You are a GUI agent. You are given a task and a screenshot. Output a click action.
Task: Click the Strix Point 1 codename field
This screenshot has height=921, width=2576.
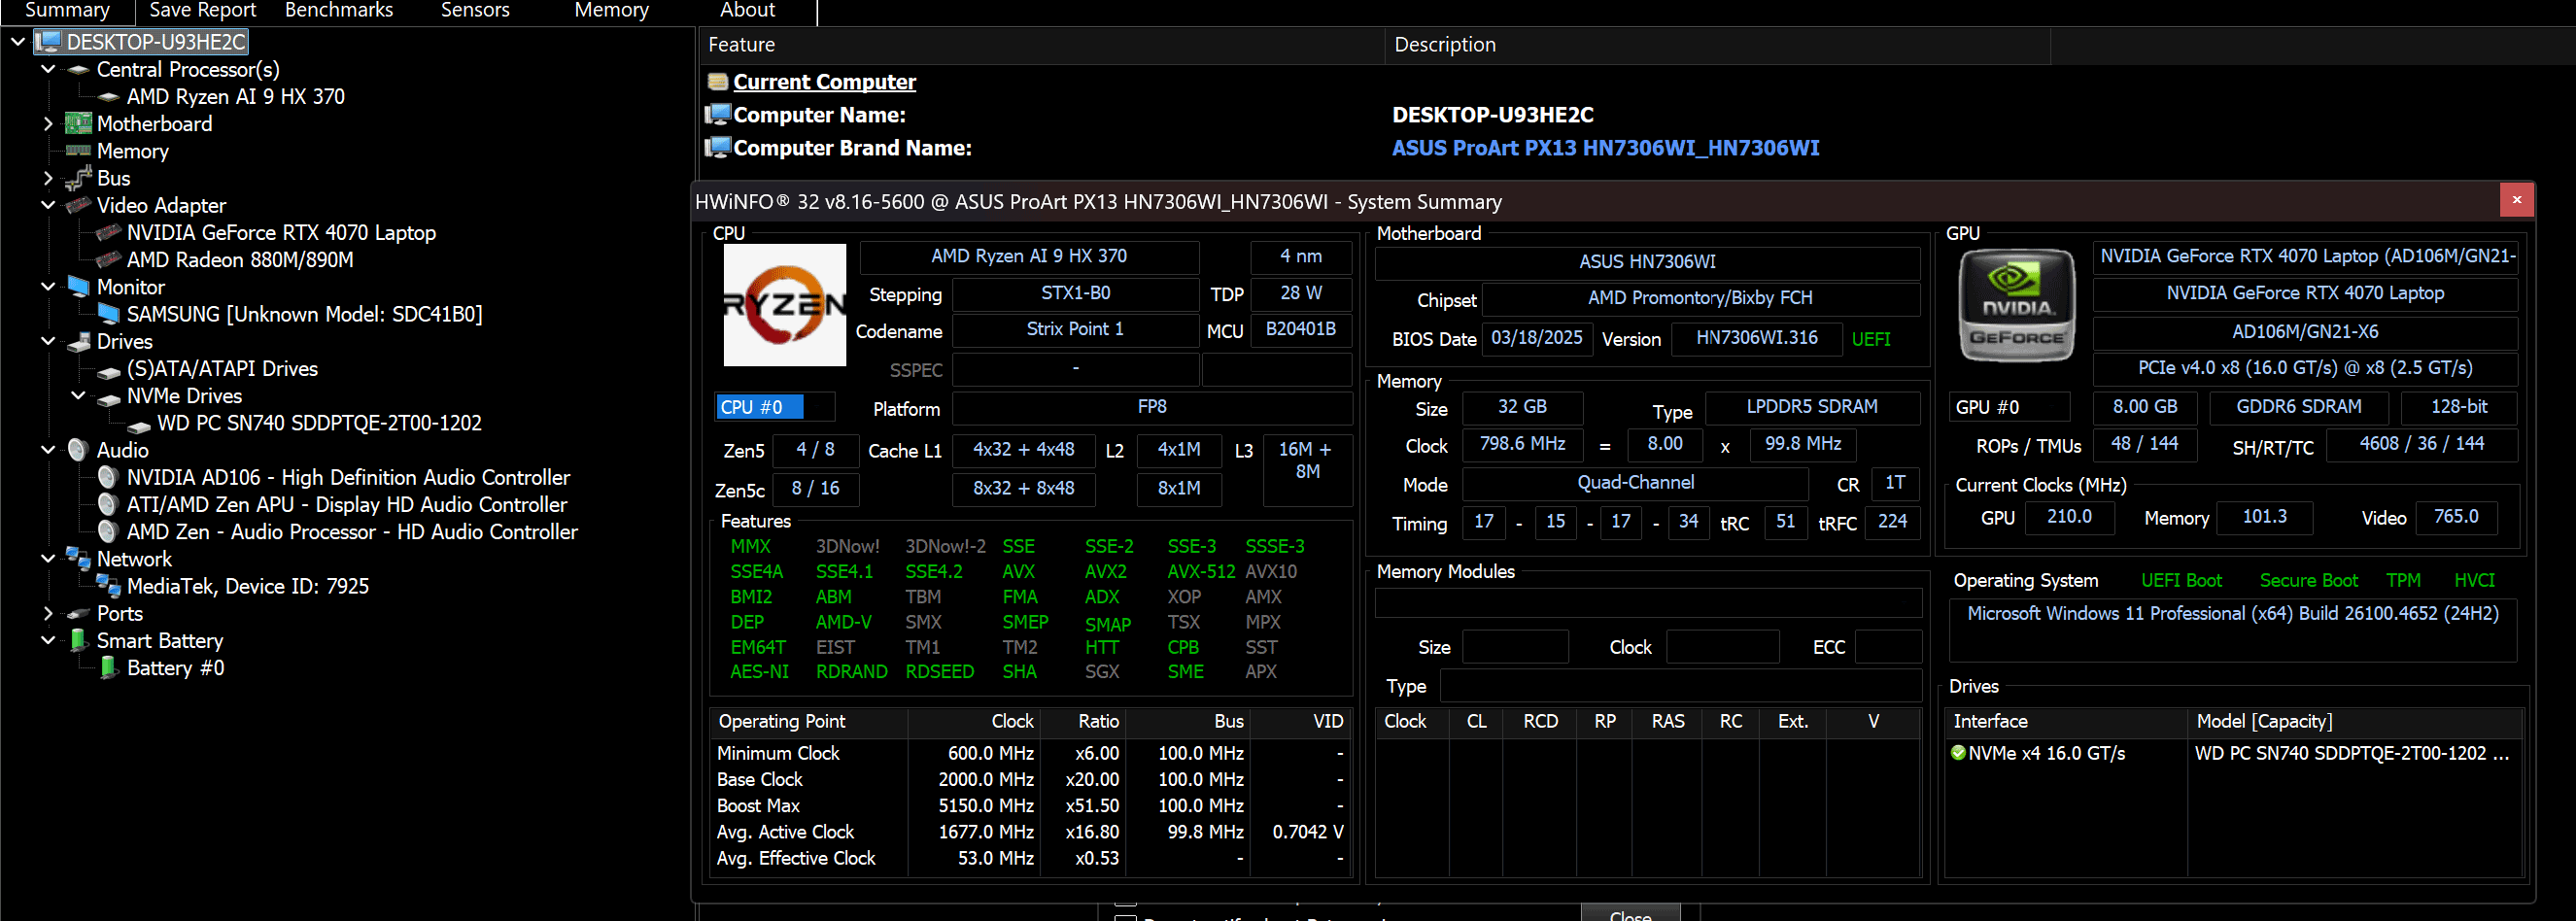pos(1075,329)
